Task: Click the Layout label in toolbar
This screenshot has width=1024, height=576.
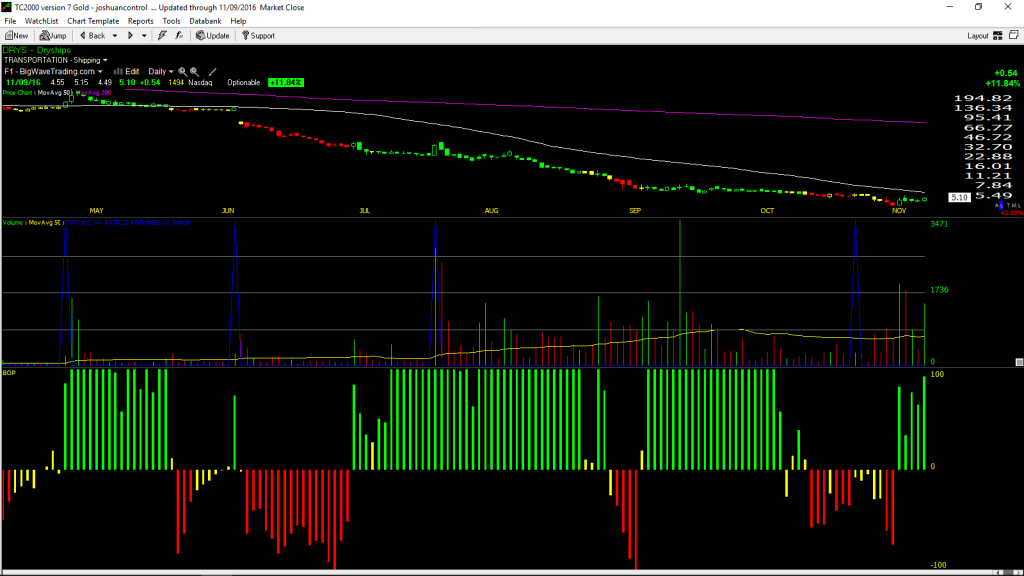Action: pos(978,36)
